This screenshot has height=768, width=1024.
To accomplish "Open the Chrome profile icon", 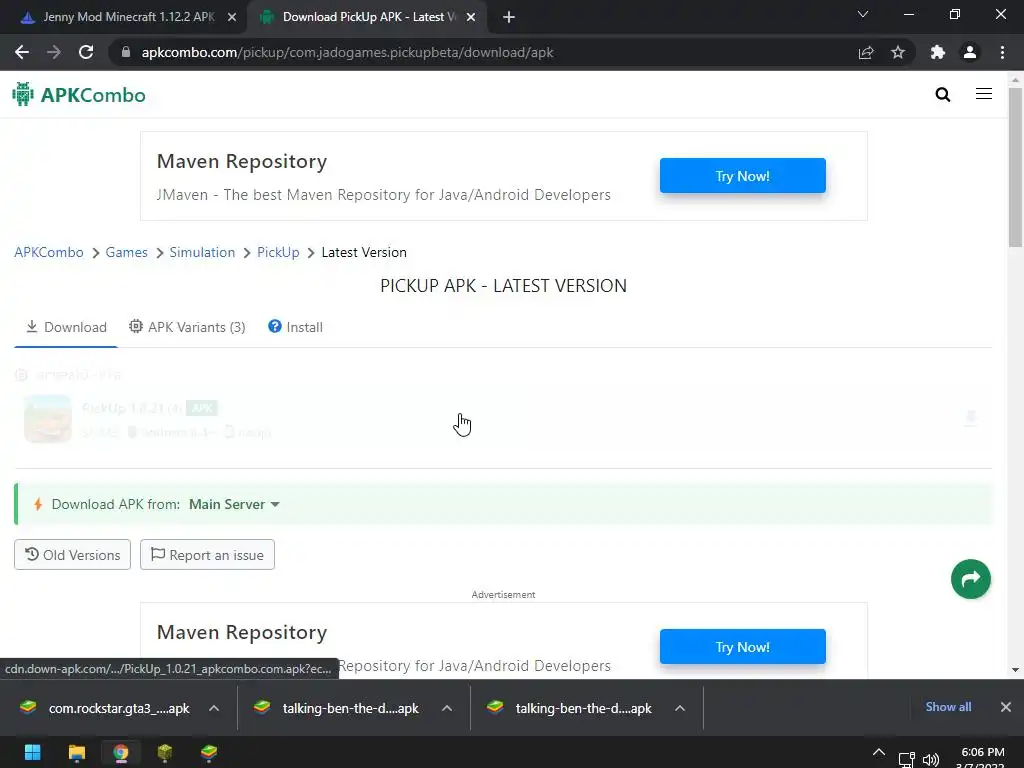I will point(970,52).
